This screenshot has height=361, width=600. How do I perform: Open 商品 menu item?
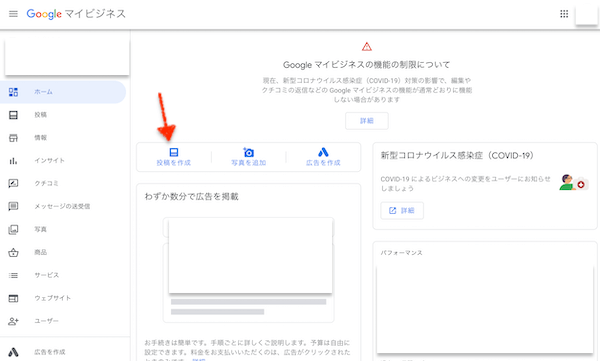(x=63, y=252)
